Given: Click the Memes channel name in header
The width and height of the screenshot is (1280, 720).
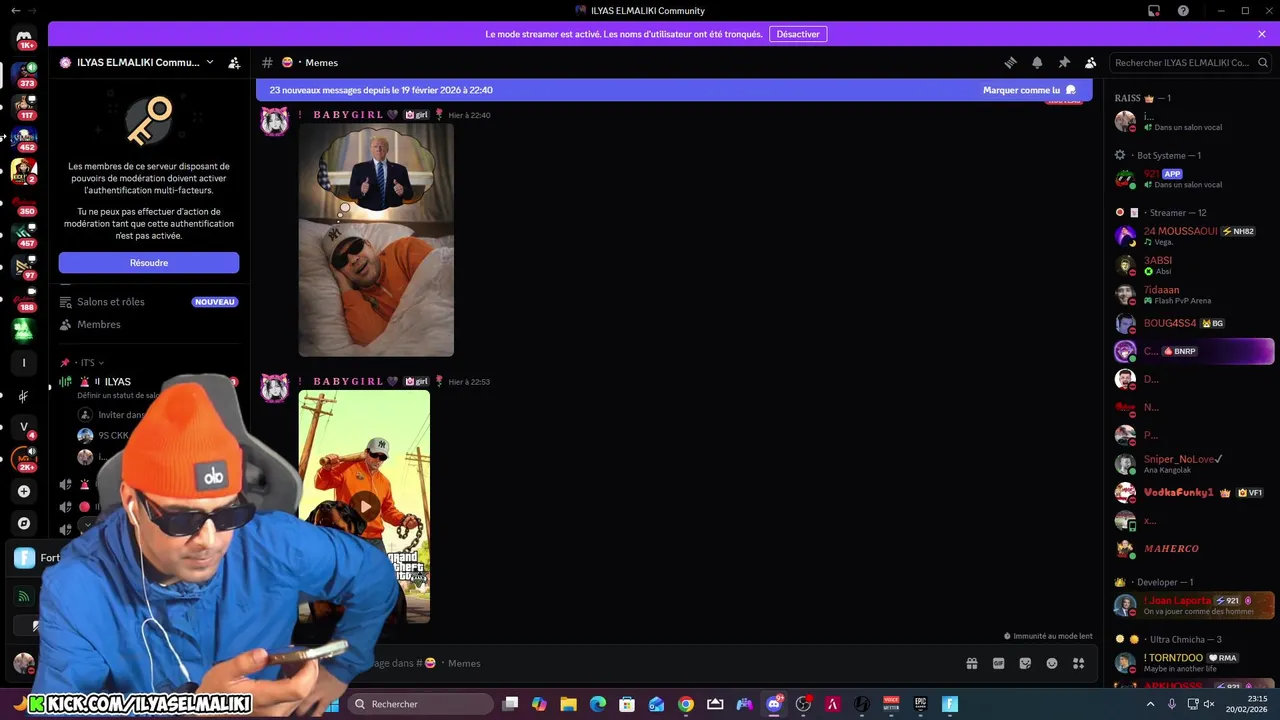Looking at the screenshot, I should 321,62.
